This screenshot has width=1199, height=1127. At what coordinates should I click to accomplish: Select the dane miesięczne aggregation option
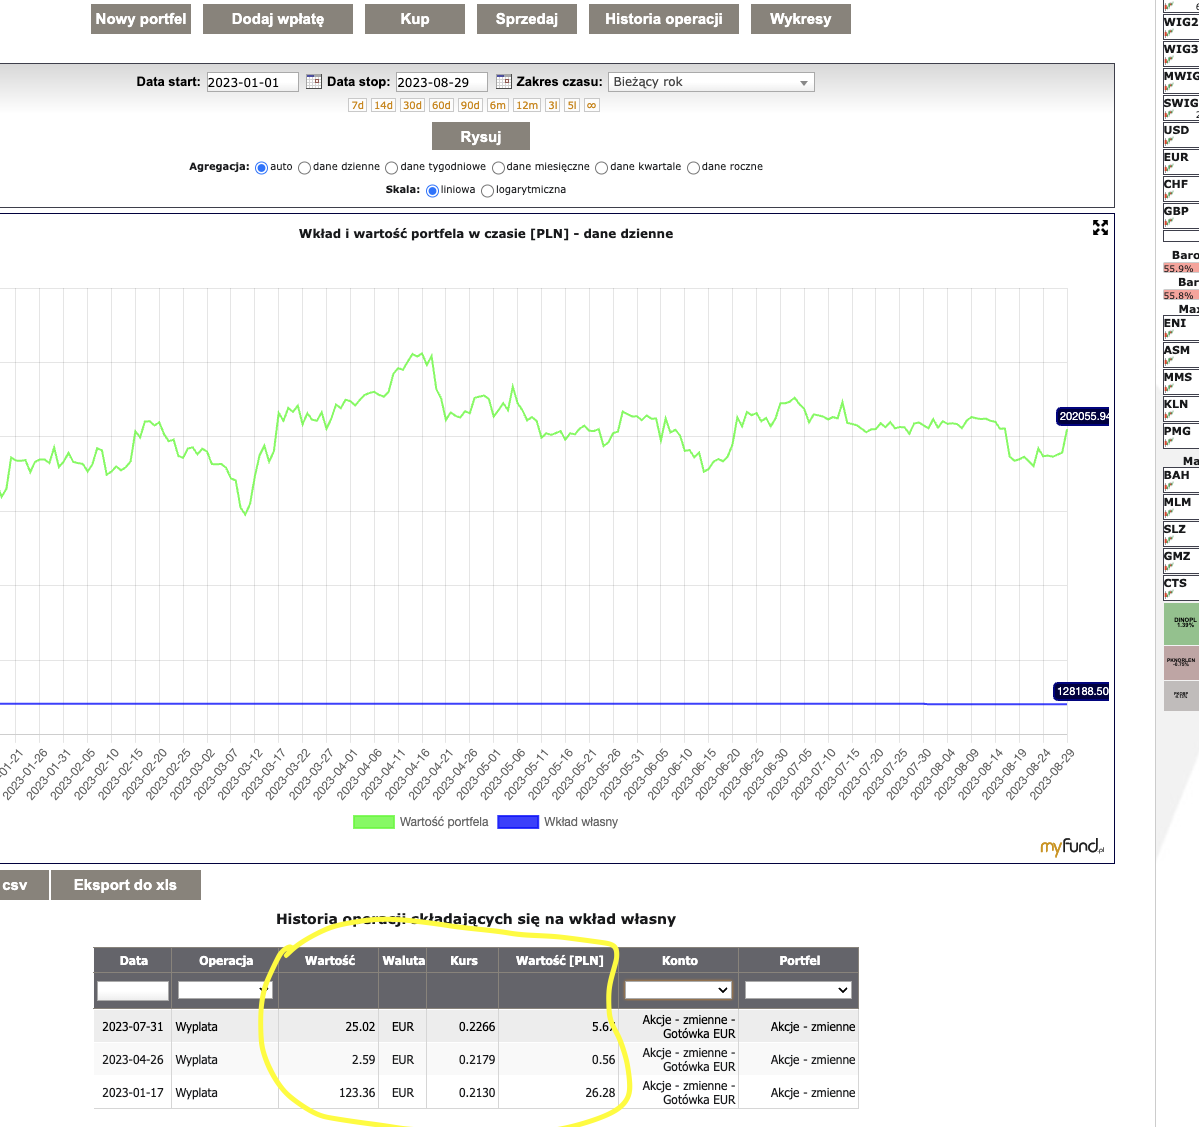tap(498, 168)
